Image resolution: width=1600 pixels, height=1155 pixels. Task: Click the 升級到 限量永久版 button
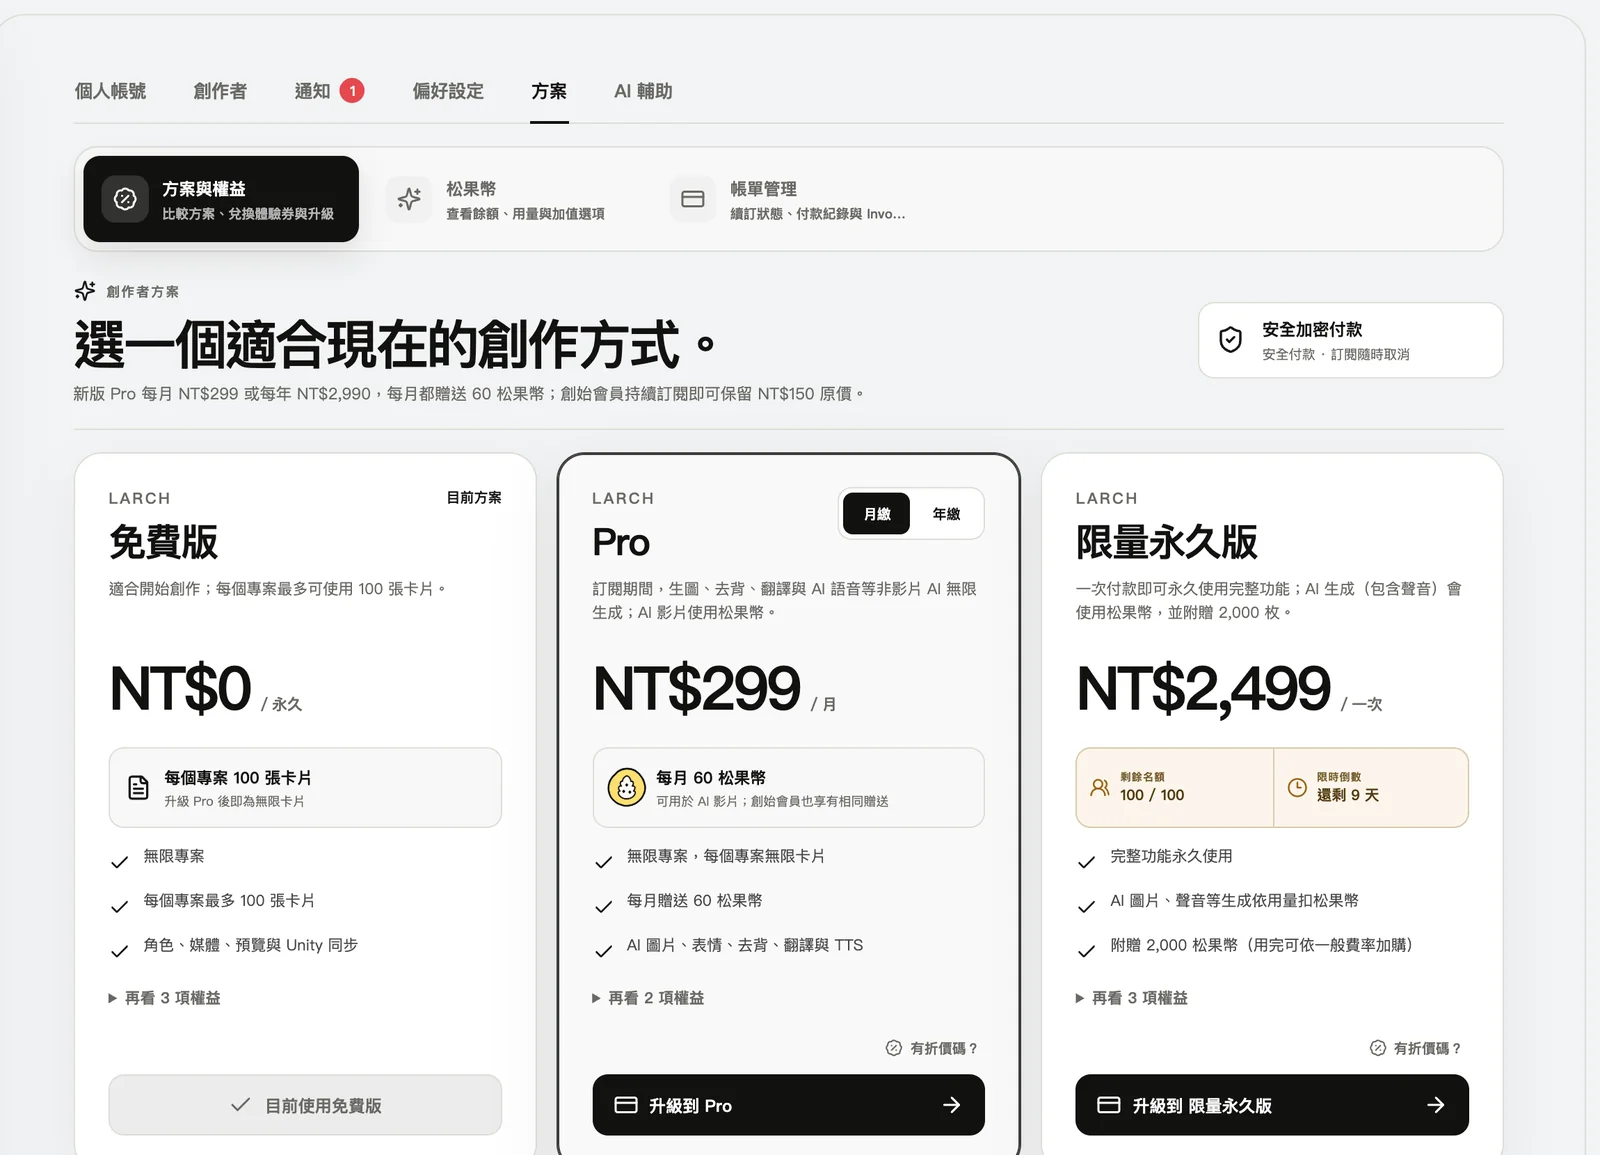point(1272,1105)
